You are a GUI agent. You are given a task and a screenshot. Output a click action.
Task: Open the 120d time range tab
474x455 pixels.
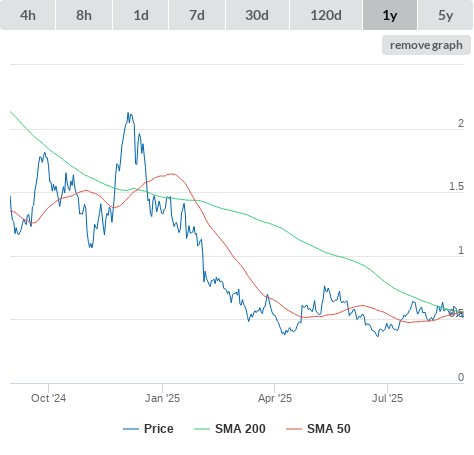(326, 15)
